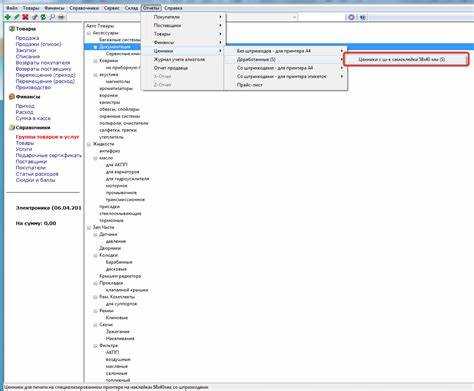Select the Ценники entry in the Отчеты menu
474x391 pixels.
(x=183, y=51)
